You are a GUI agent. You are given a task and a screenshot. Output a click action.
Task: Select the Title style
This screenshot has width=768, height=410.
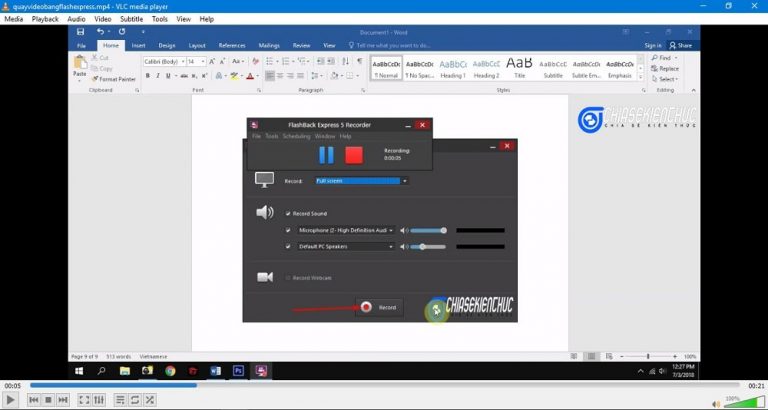tap(519, 68)
